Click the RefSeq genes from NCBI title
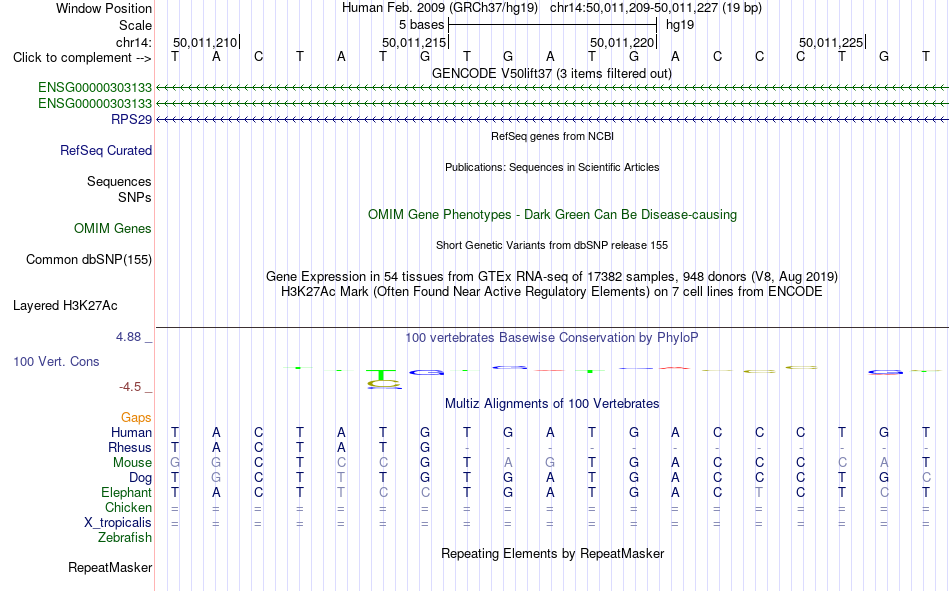 point(552,136)
